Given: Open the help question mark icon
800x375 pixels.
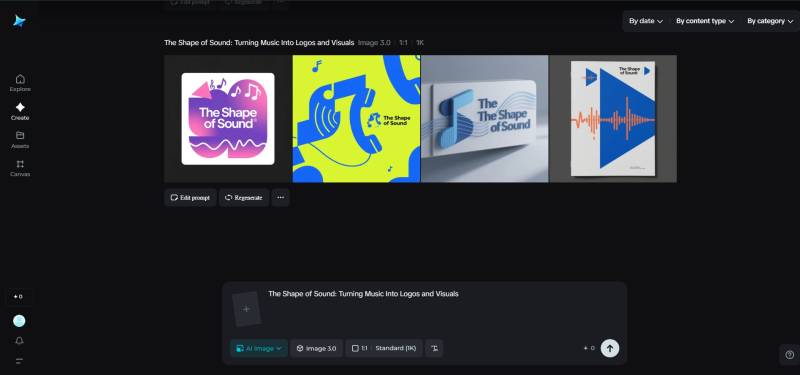Looking at the screenshot, I should click(x=789, y=355).
